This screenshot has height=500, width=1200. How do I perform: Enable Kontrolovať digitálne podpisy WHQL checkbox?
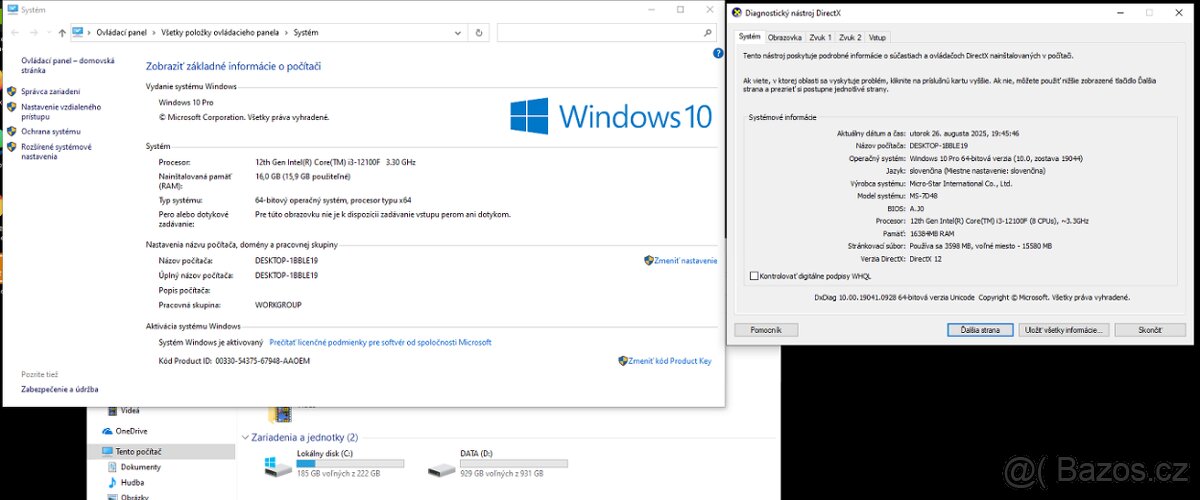(x=753, y=276)
